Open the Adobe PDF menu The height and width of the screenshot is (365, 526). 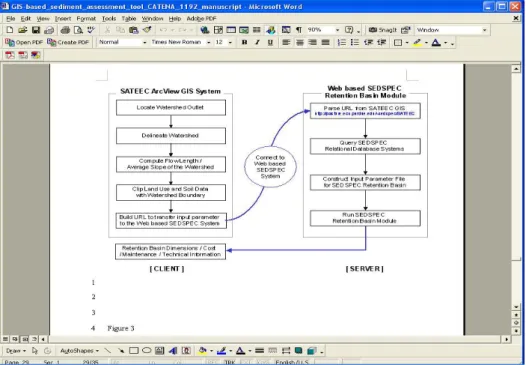click(201, 18)
